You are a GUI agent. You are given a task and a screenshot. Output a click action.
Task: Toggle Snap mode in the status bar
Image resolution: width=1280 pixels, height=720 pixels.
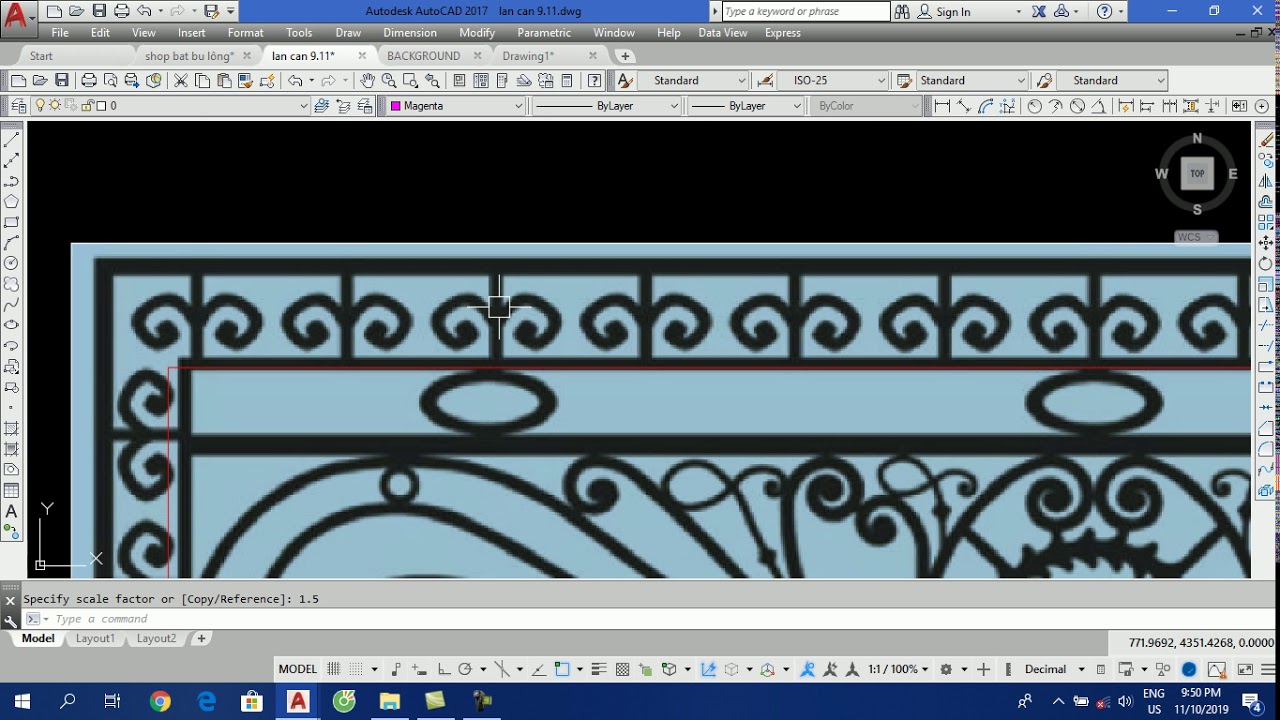click(356, 669)
